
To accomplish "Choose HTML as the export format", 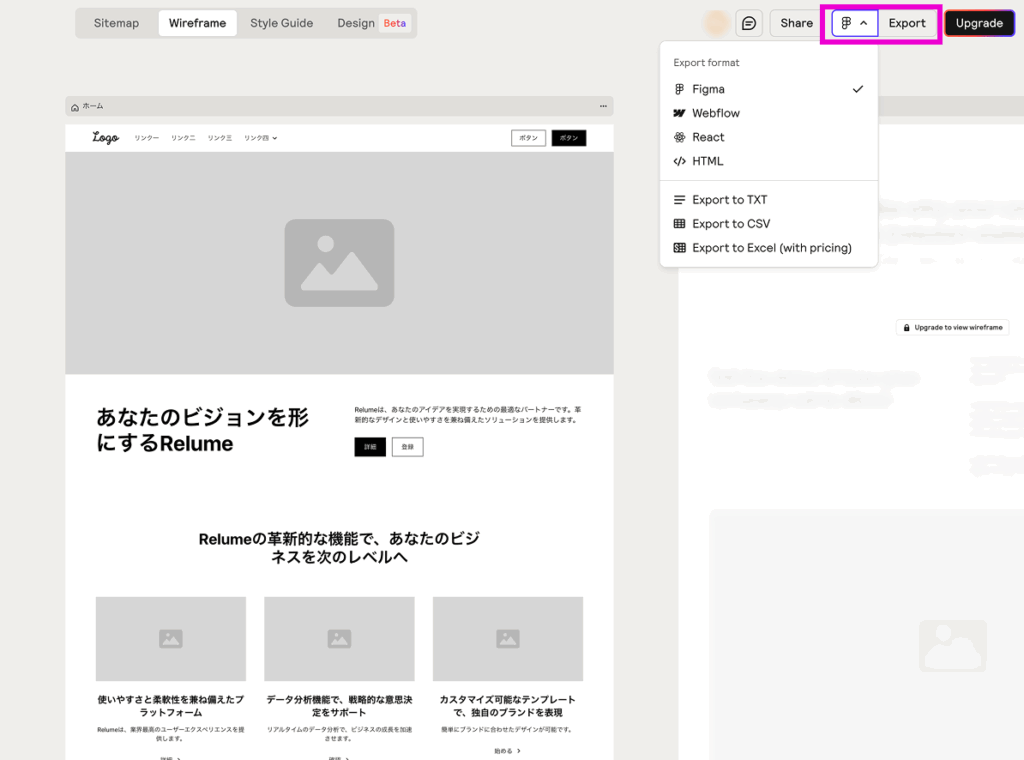I will pyautogui.click(x=707, y=161).
